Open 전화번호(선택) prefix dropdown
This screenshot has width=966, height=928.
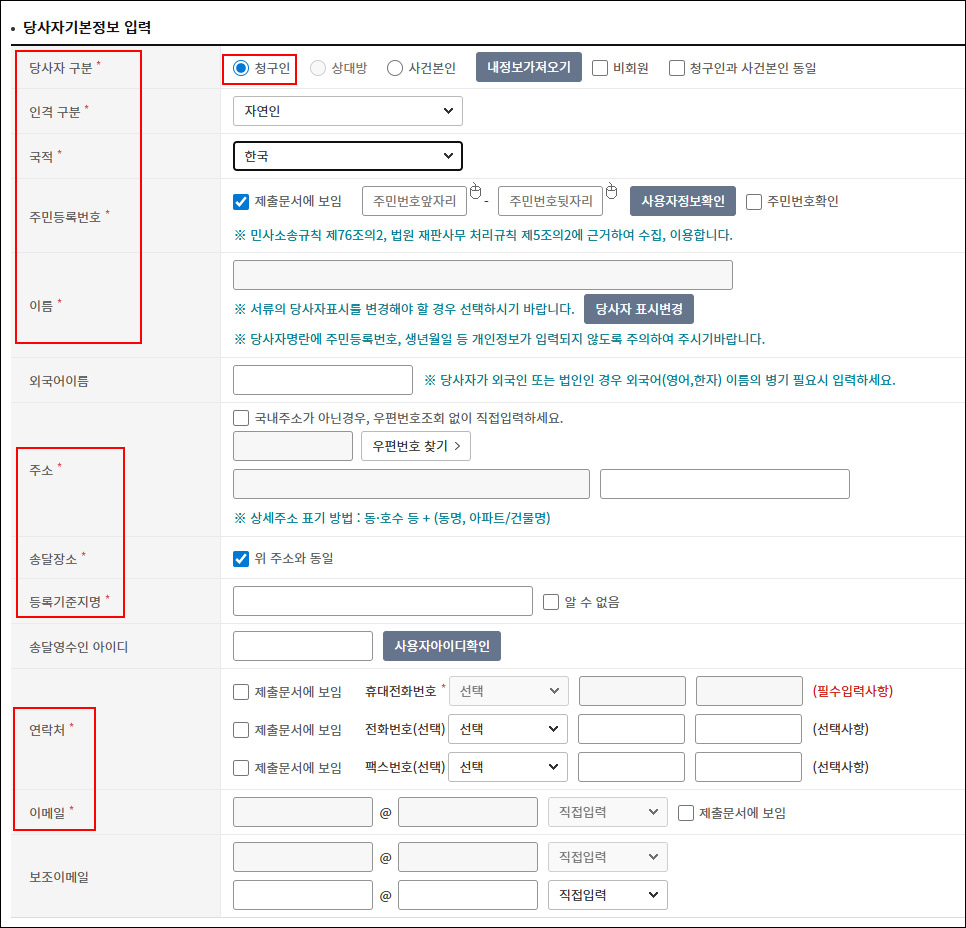click(x=508, y=729)
